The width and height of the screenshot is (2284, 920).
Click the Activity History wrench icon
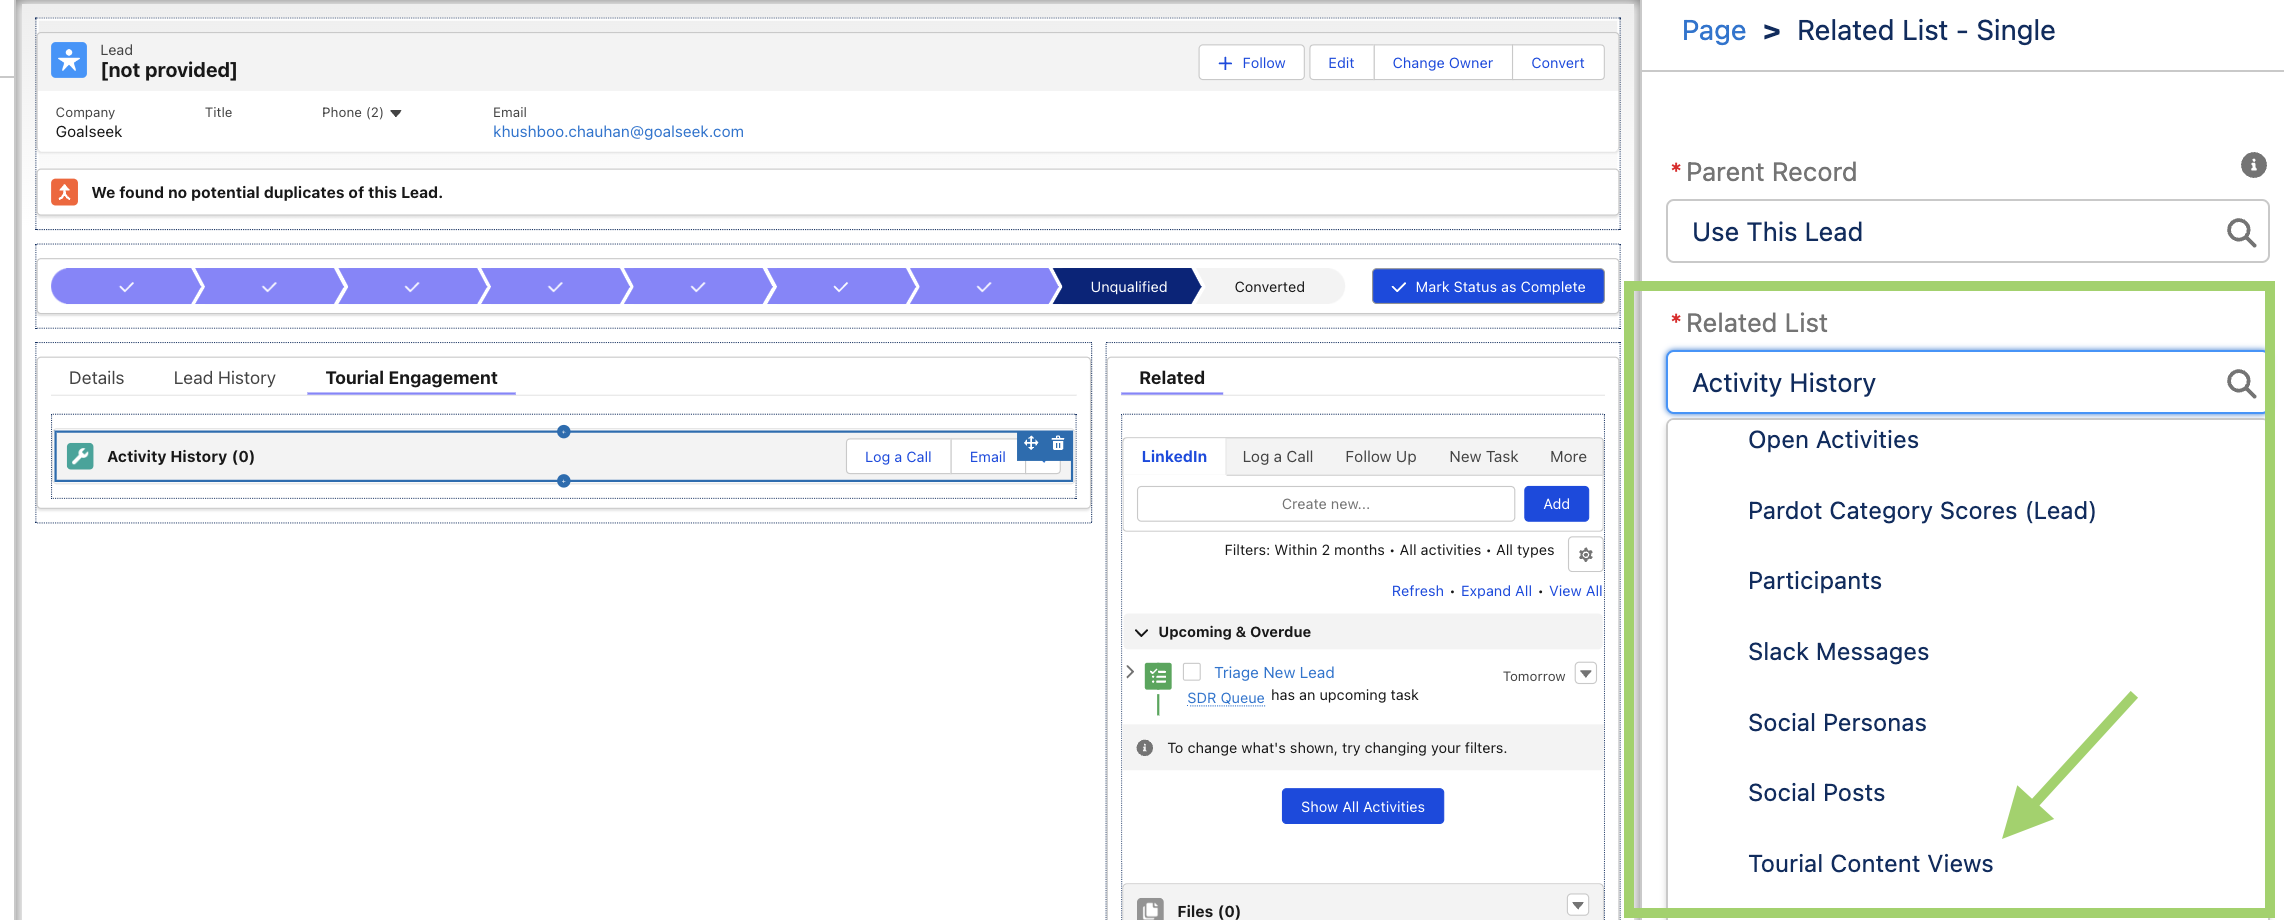tap(80, 457)
